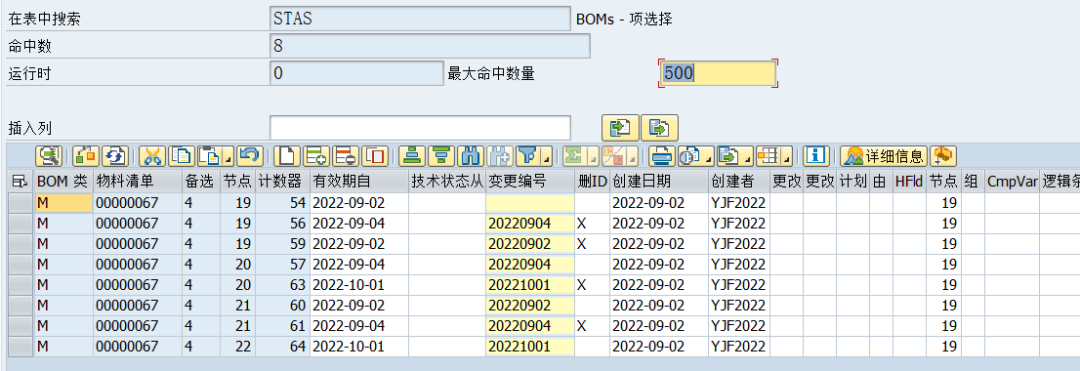Screen dimensions: 1080x371
Task: Click the 在表中搜索 field showing STAS
Action: point(420,19)
